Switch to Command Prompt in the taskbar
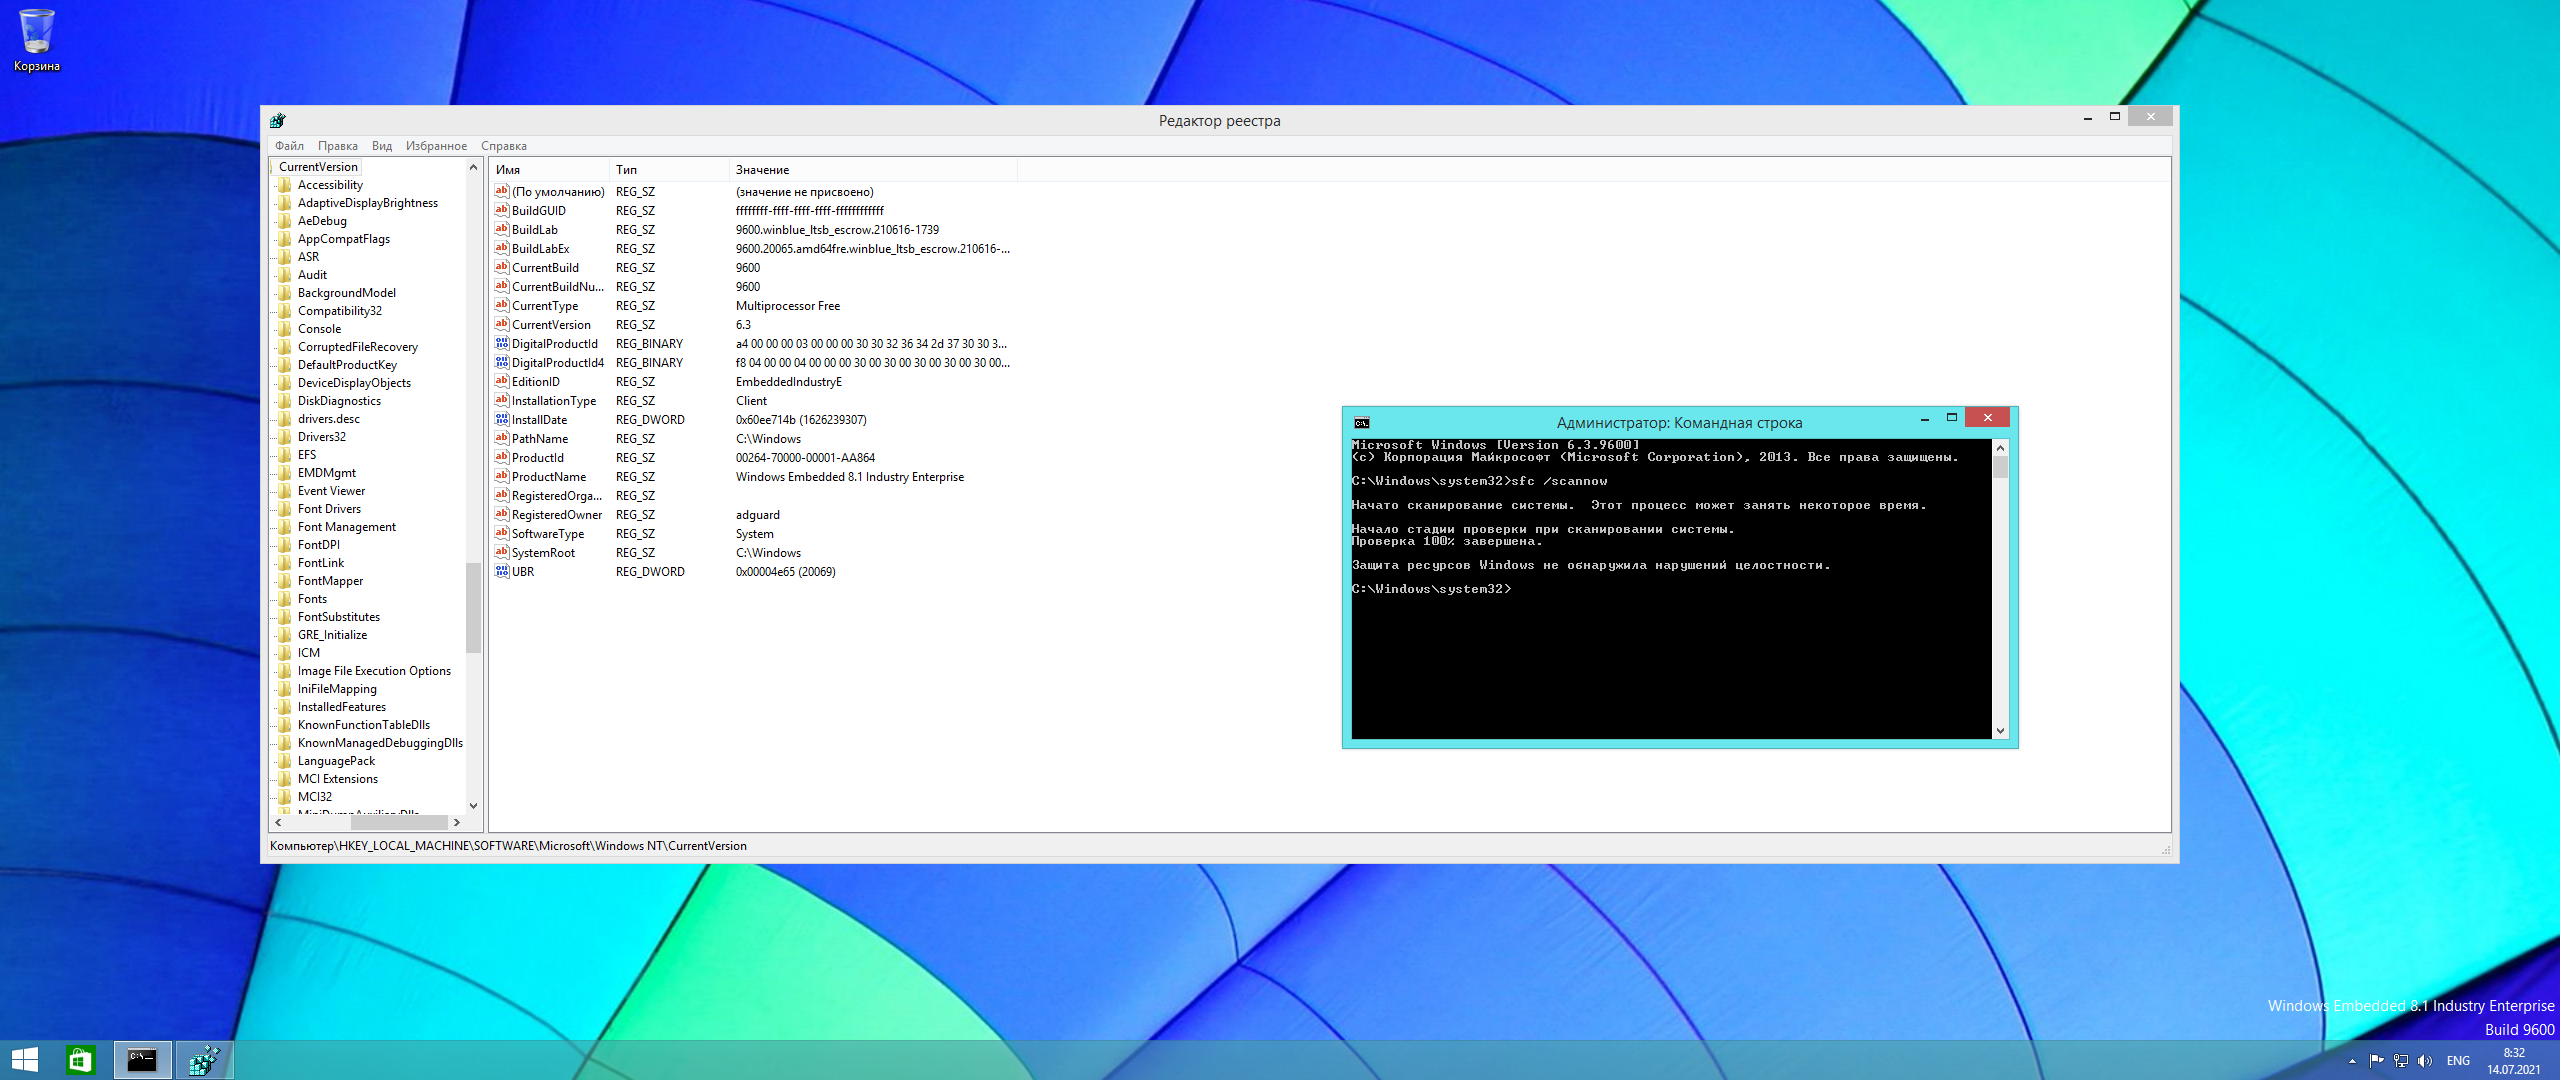 pos(142,1060)
